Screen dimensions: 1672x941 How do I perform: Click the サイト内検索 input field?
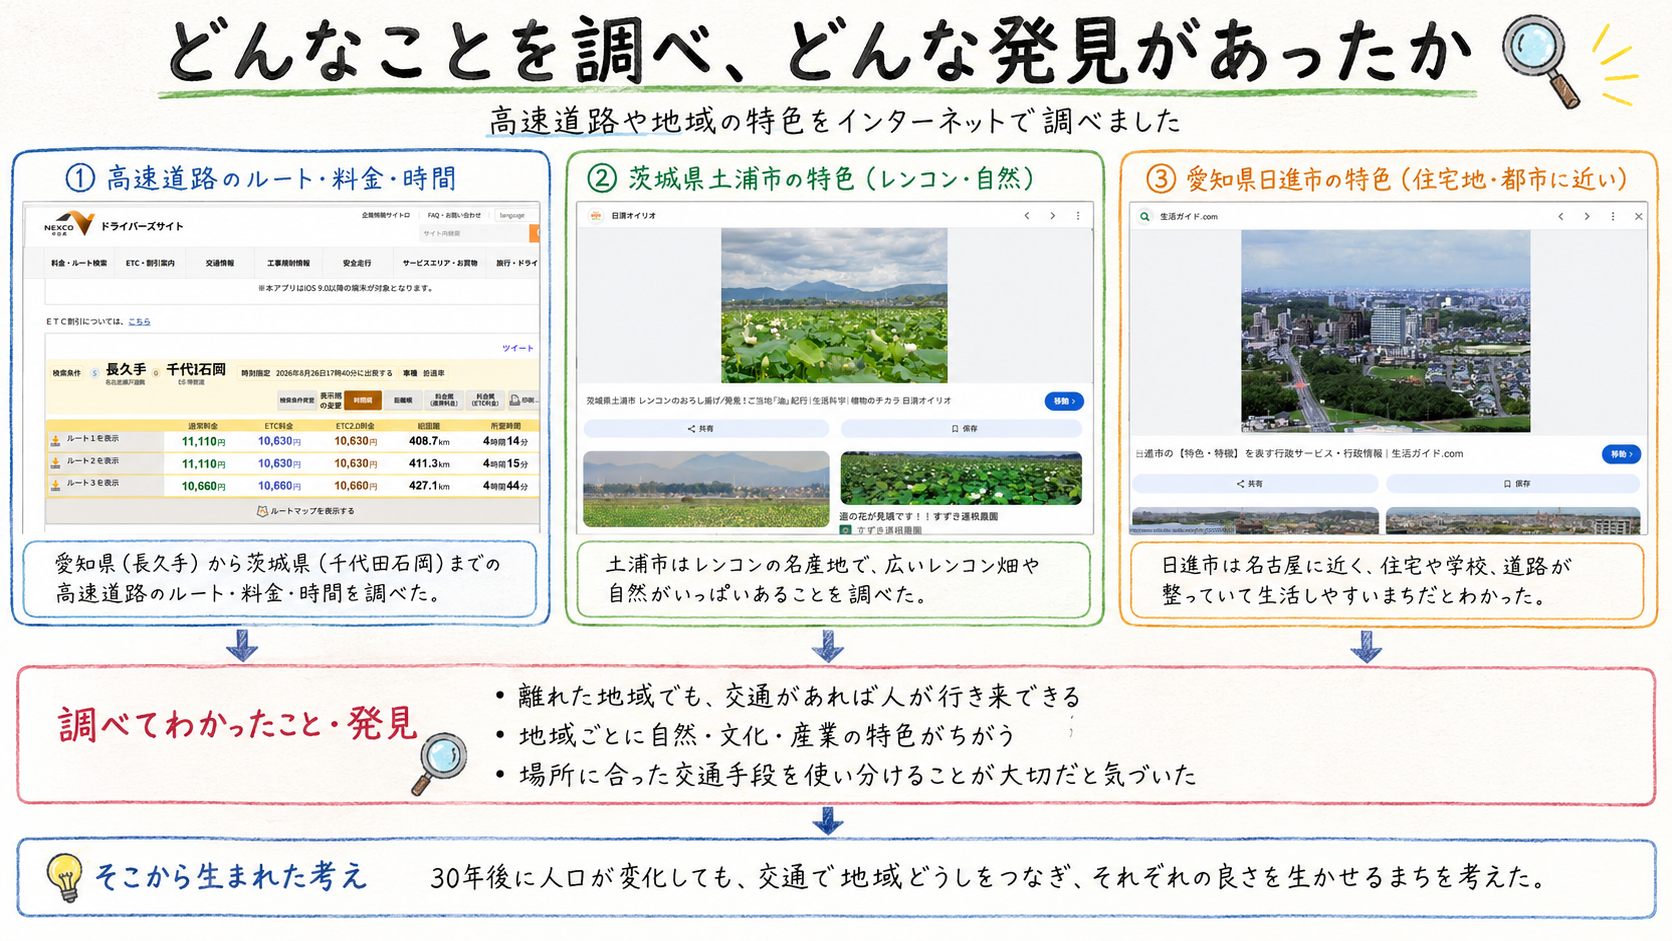474,233
